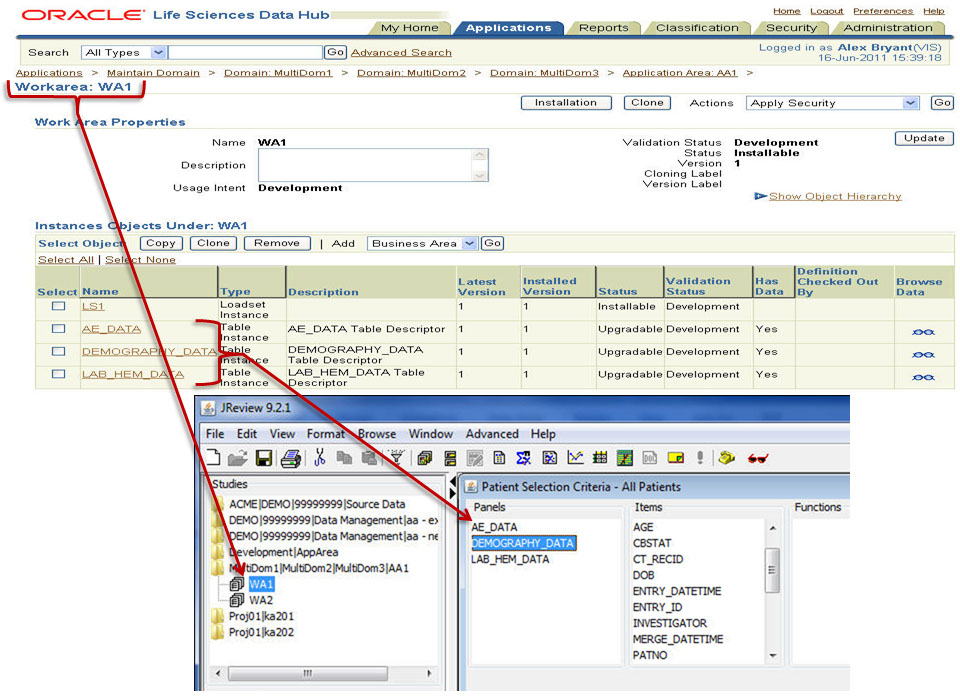Screen dimensions: 960x700
Task: Click the Paste icon in JReview toolbar
Action: (x=369, y=457)
